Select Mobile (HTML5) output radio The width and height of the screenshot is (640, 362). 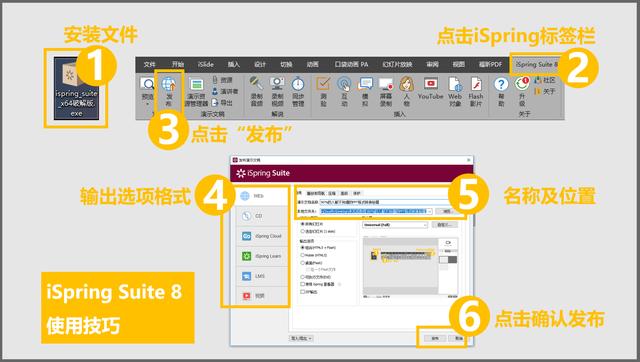(303, 255)
